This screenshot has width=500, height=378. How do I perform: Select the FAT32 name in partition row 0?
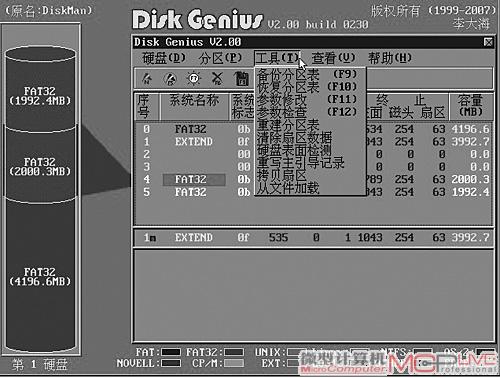[x=191, y=129]
